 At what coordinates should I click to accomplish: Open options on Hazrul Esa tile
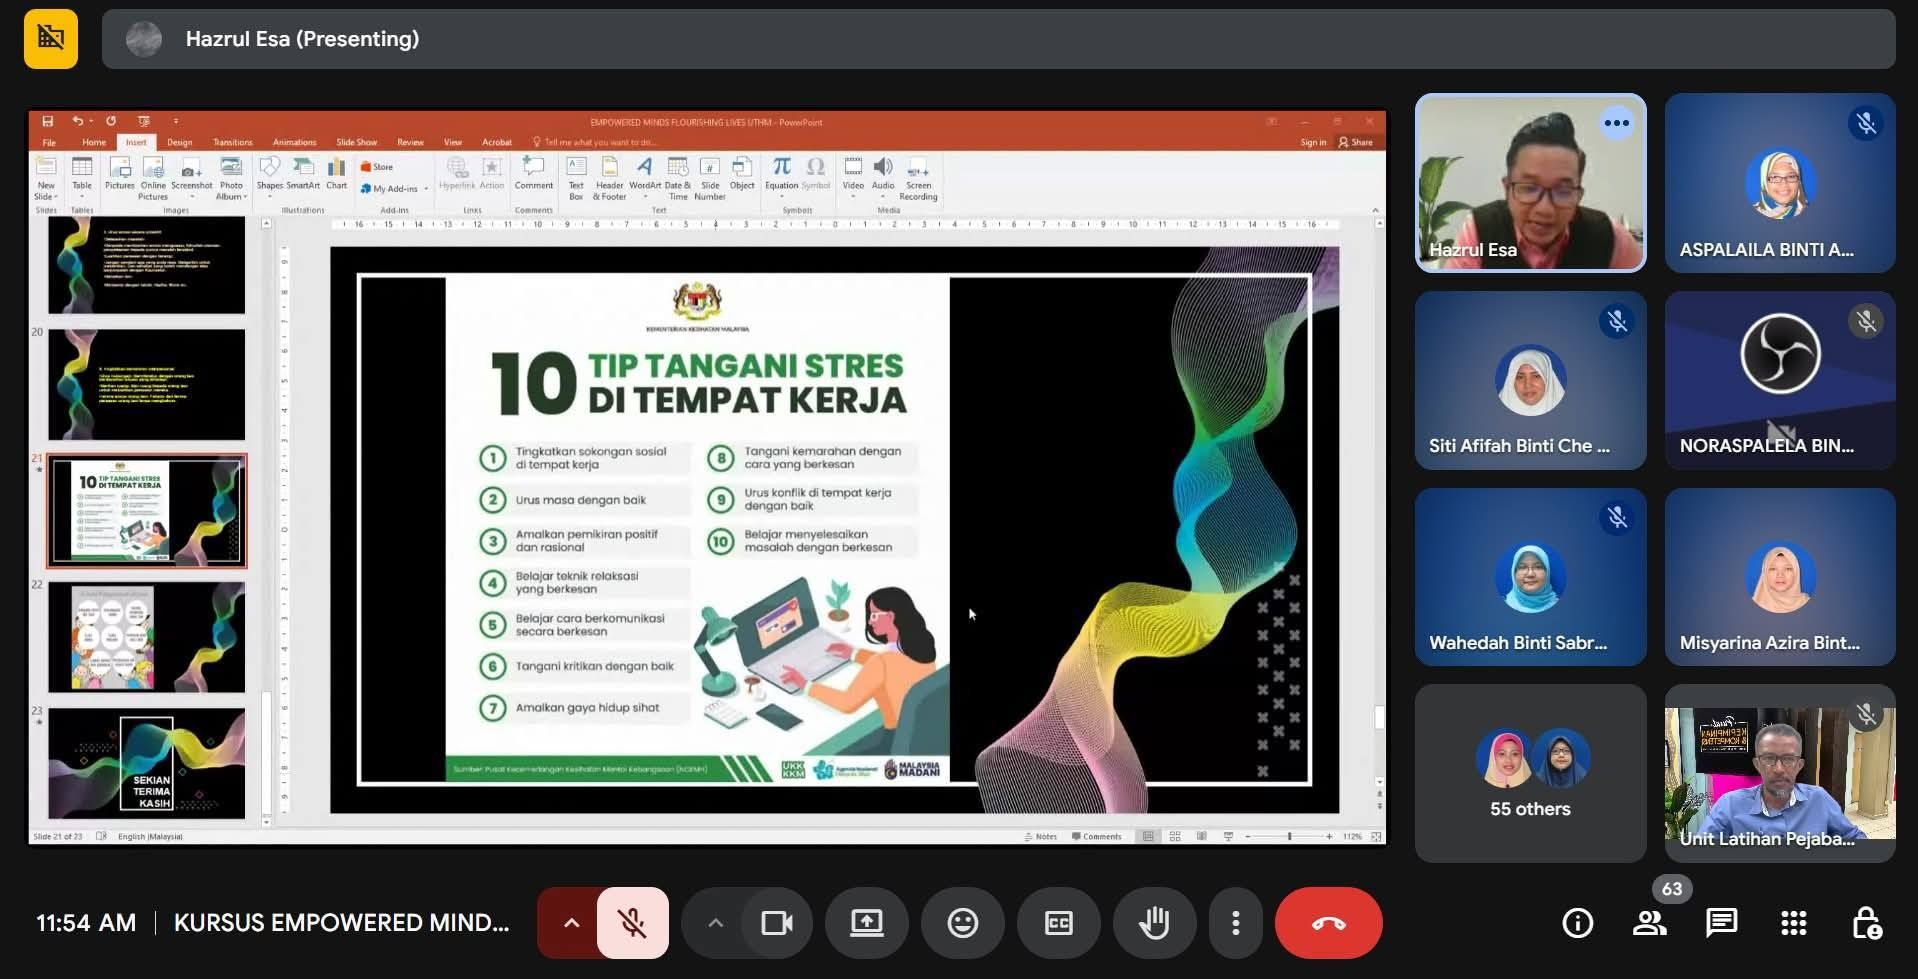[x=1616, y=124]
